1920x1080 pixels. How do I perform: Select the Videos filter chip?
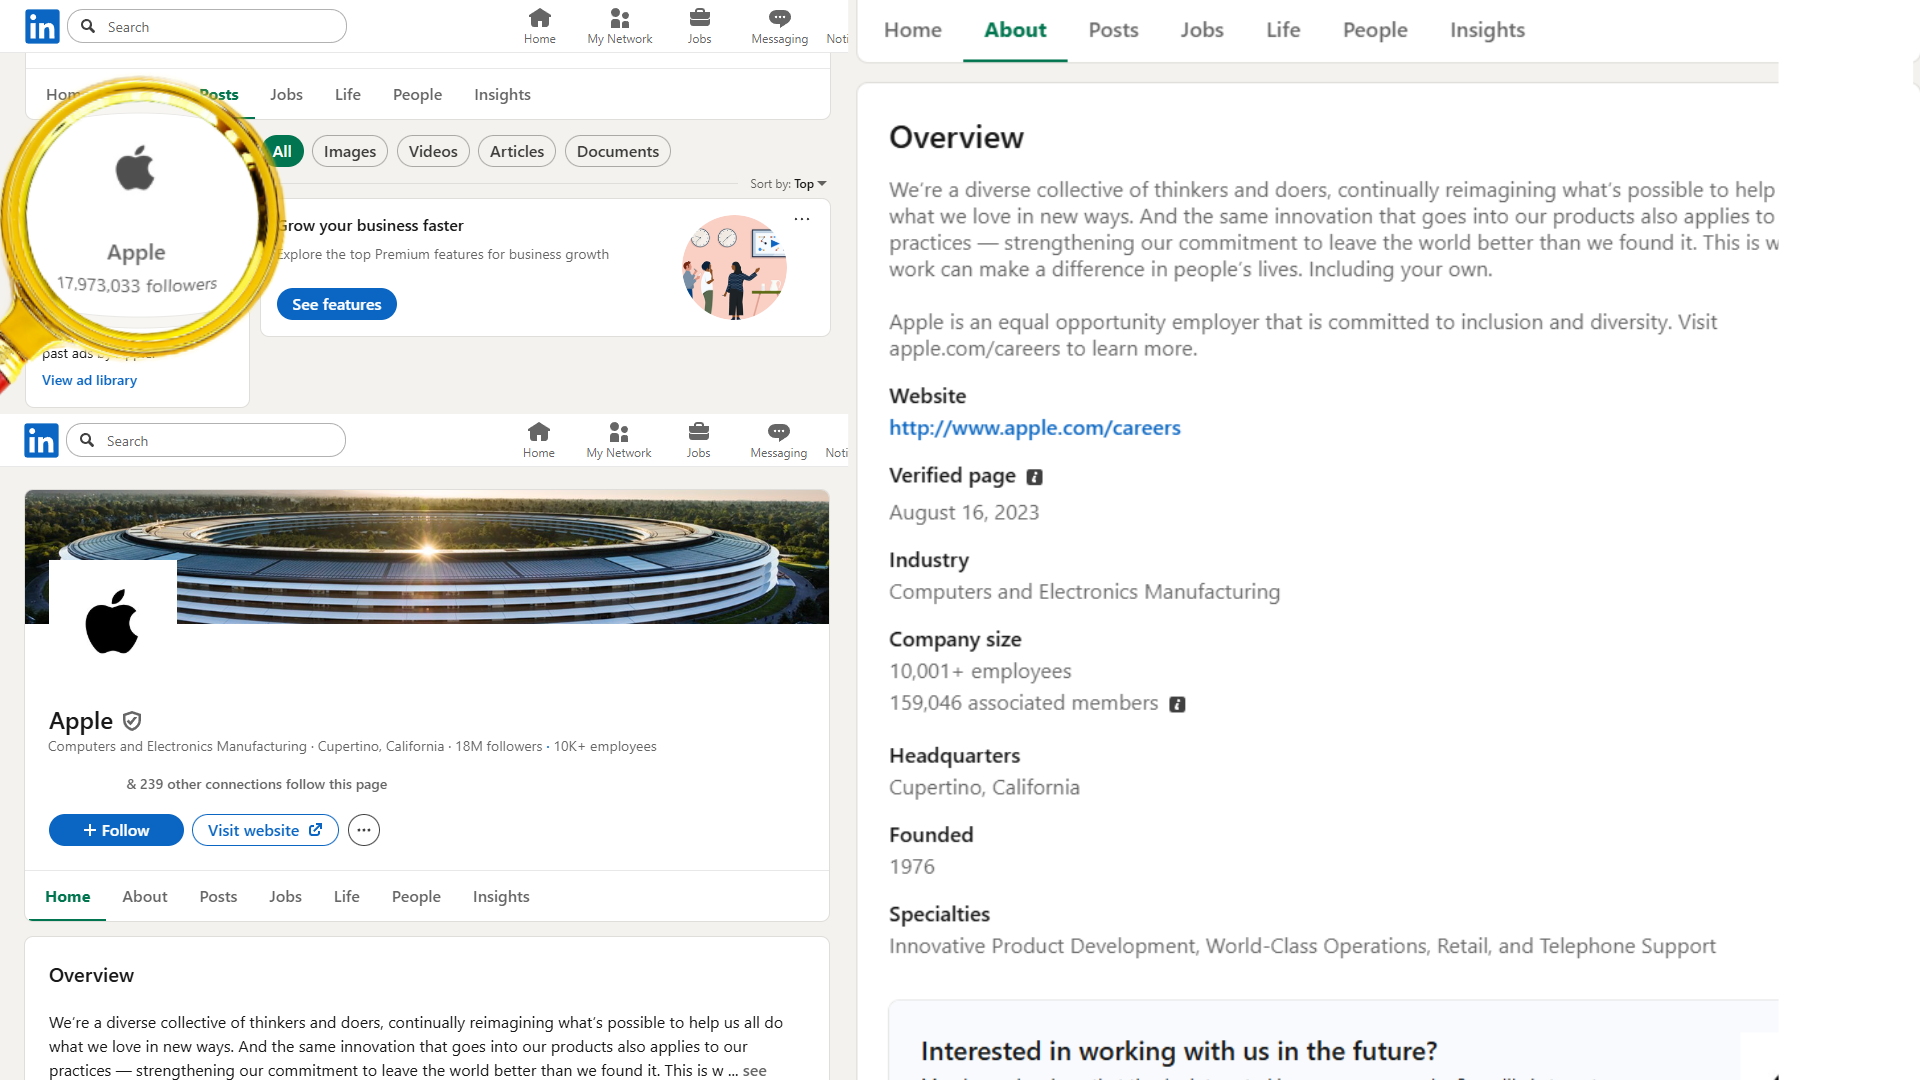point(433,151)
